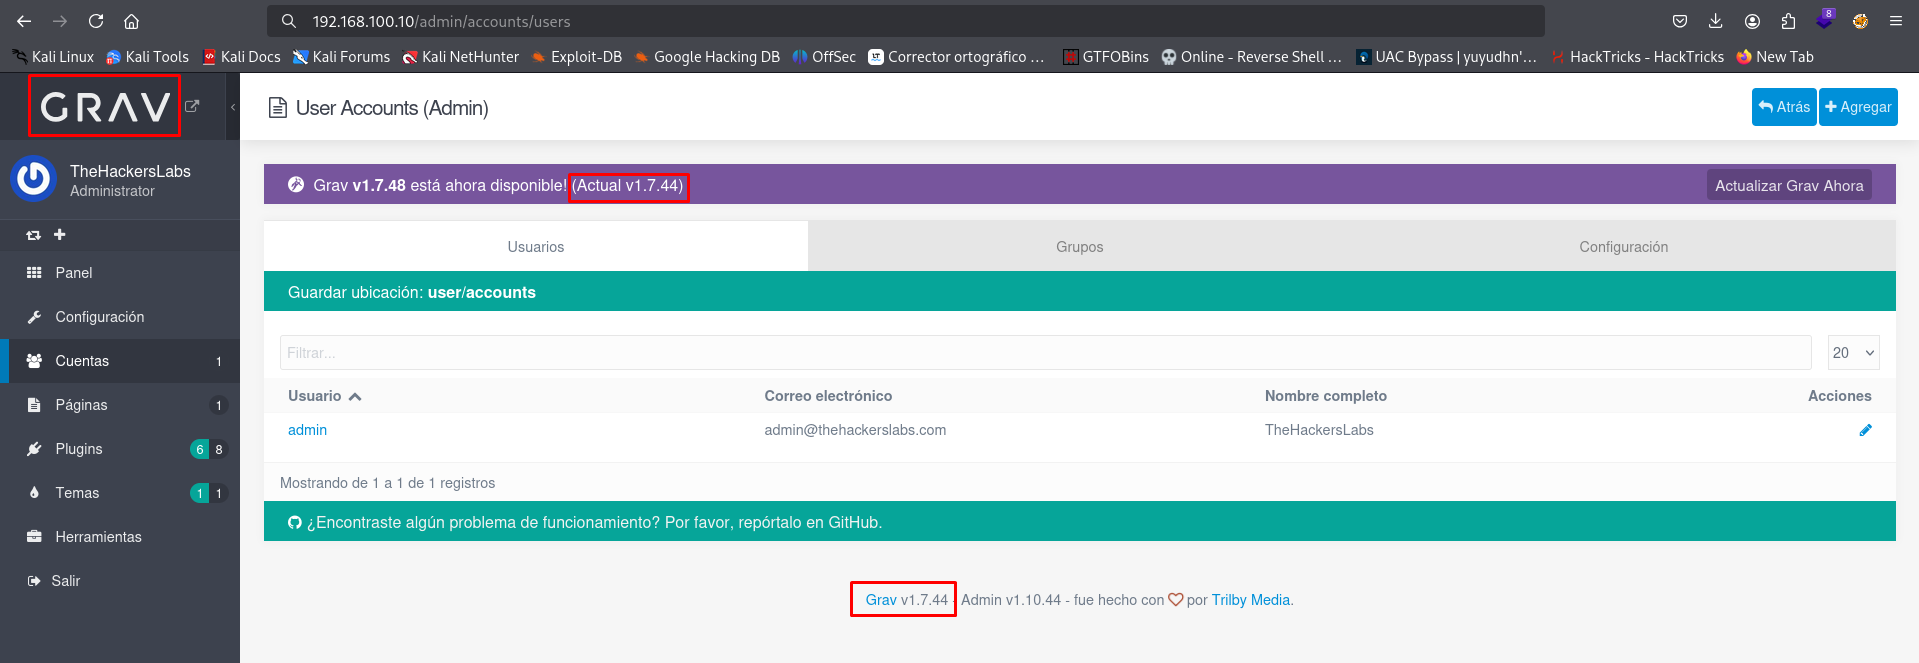Open the browser downloads icon

click(1716, 21)
